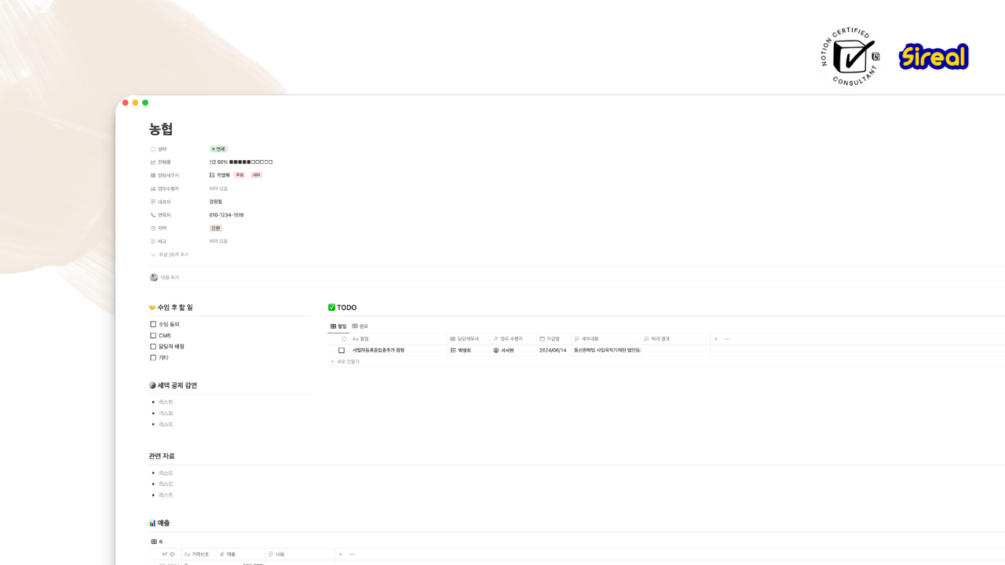The width and height of the screenshot is (1005, 565).
Task: Expand the hidden properties chevron row
Action: pos(170,254)
